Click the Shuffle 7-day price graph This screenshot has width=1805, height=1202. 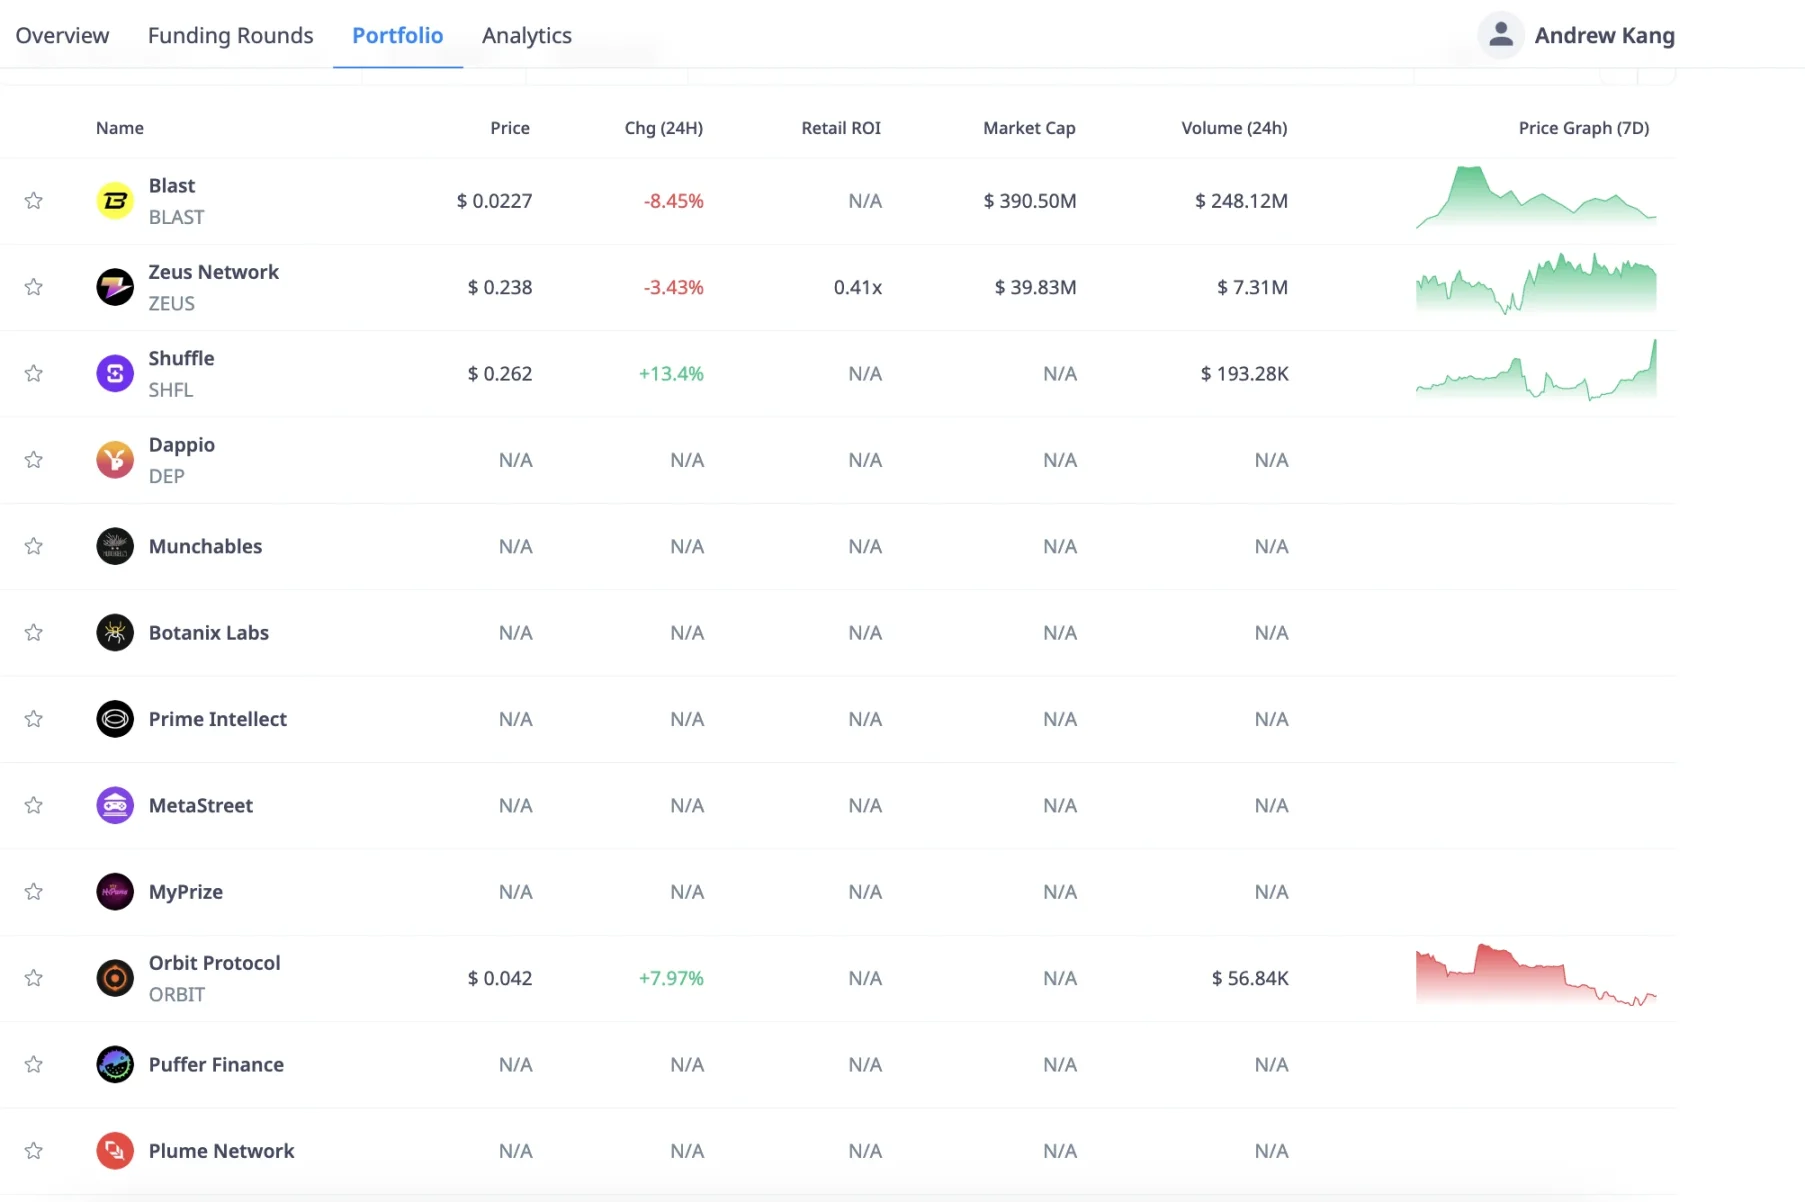point(1535,373)
